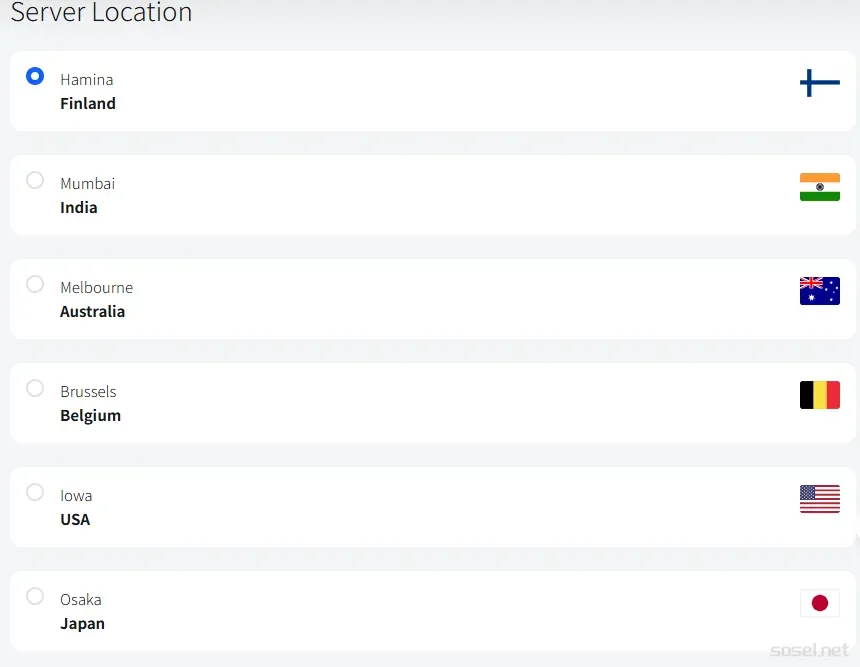Click the USA flag icon

[819, 499]
